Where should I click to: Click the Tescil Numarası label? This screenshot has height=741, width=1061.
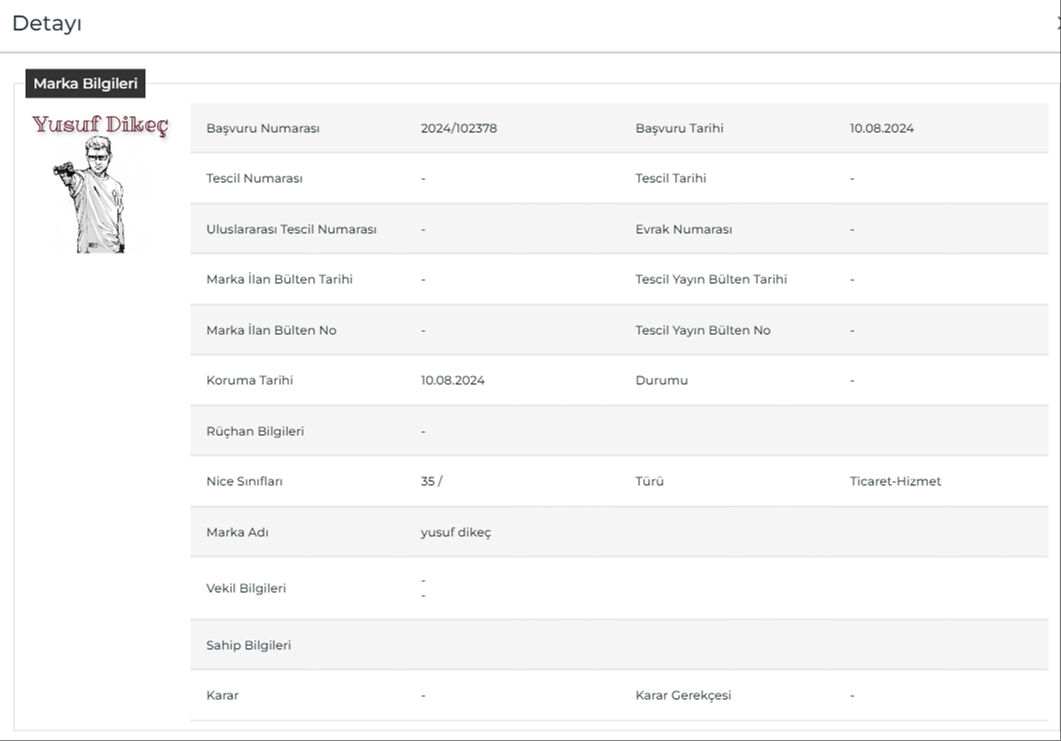click(254, 178)
